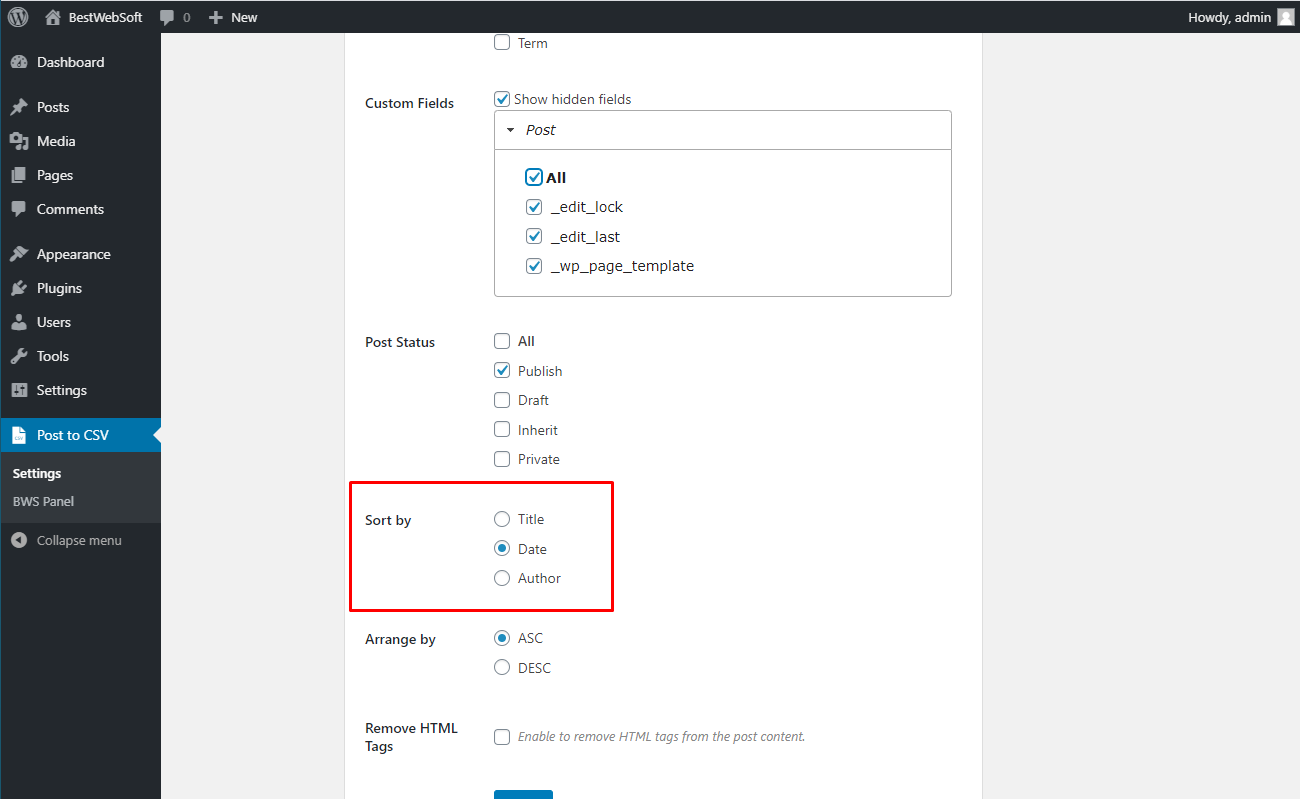Viewport: 1300px width, 799px height.
Task: Open the Media menu
Action: [80, 141]
